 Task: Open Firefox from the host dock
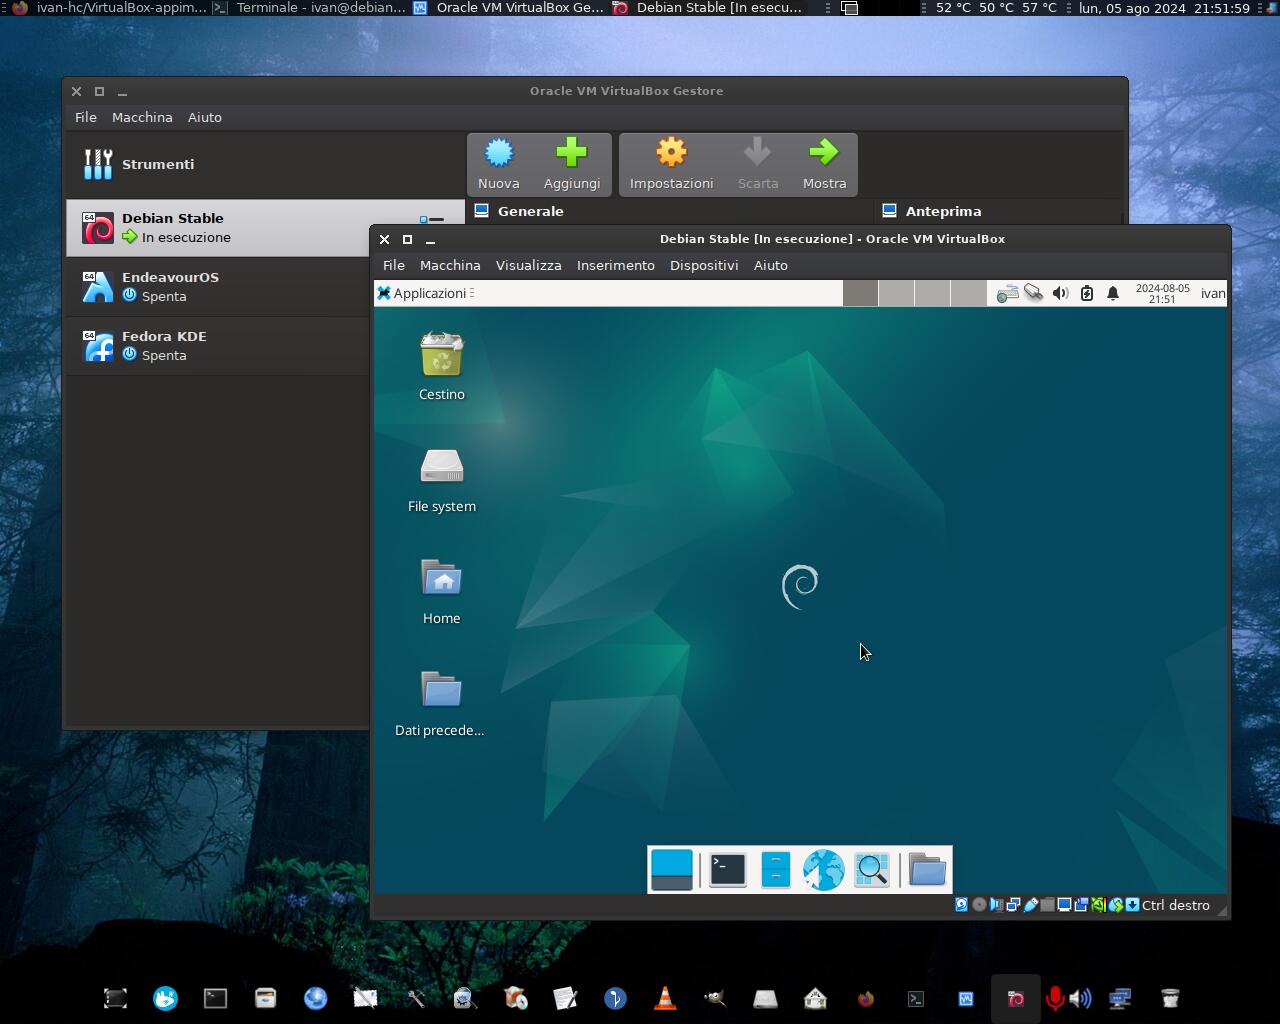[x=865, y=998]
